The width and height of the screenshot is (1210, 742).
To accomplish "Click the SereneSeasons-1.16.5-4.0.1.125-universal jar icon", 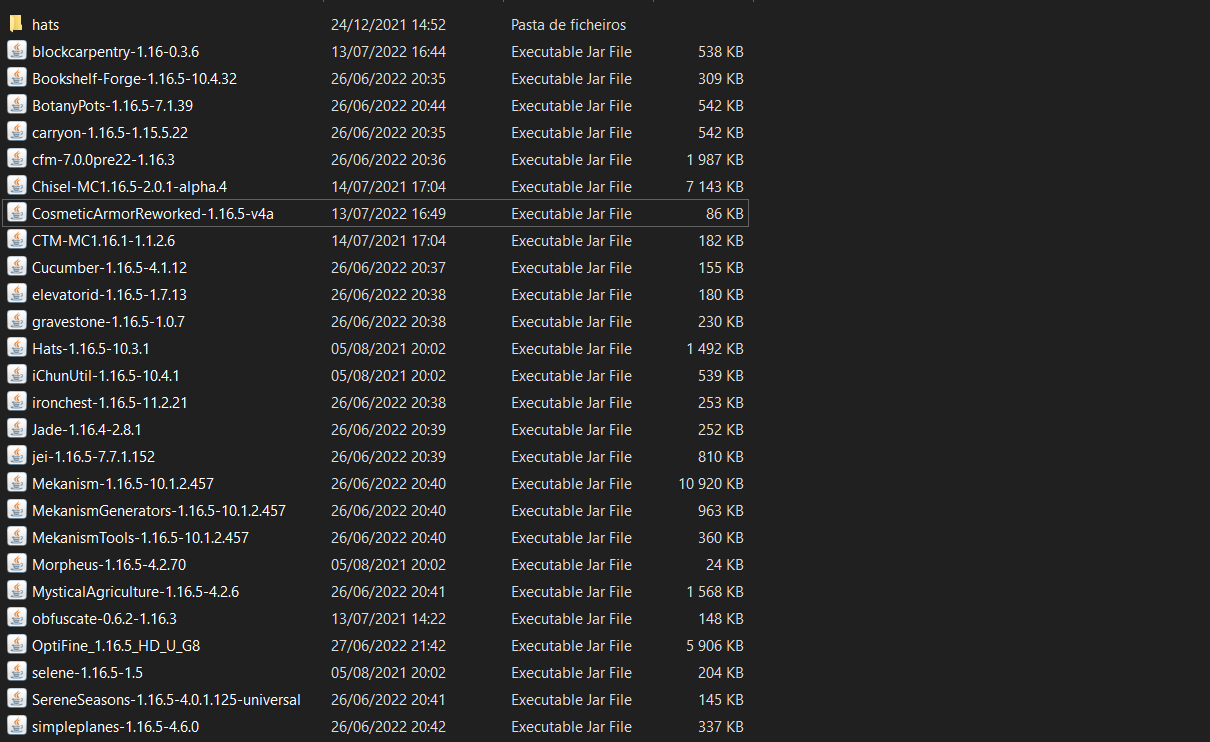I will pyautogui.click(x=16, y=699).
